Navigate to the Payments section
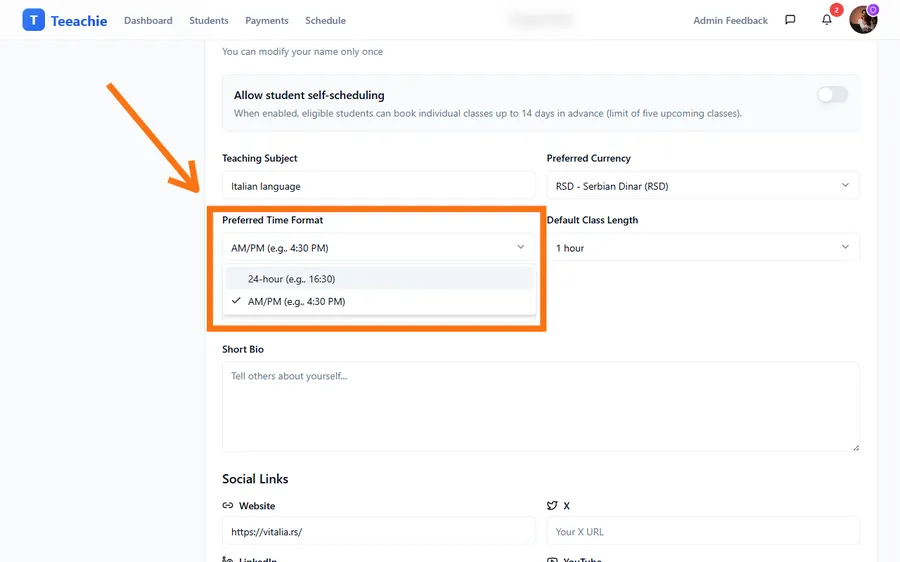The width and height of the screenshot is (900, 562). [x=267, y=21]
